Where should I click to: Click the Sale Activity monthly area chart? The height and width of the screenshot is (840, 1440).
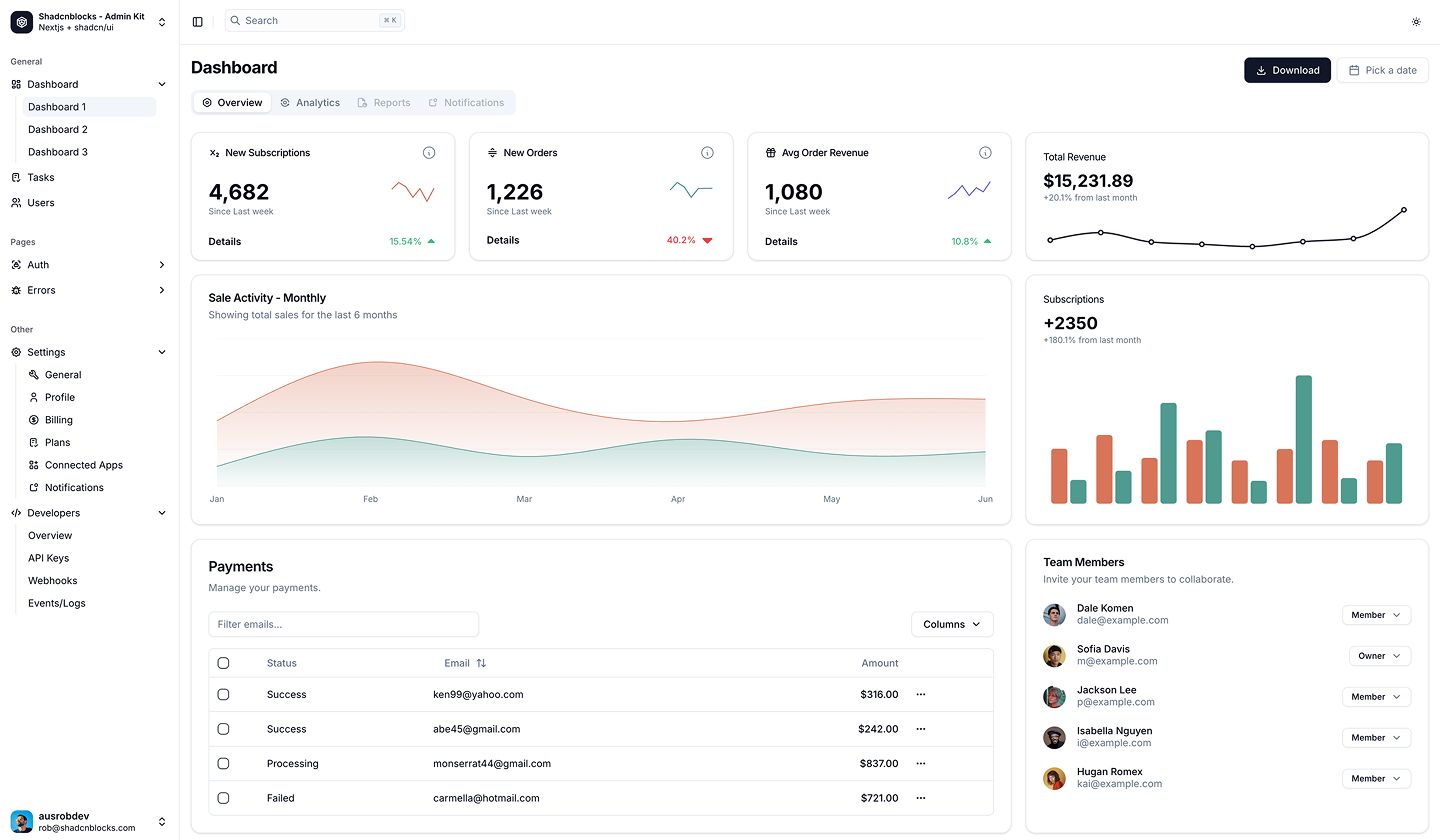point(600,420)
